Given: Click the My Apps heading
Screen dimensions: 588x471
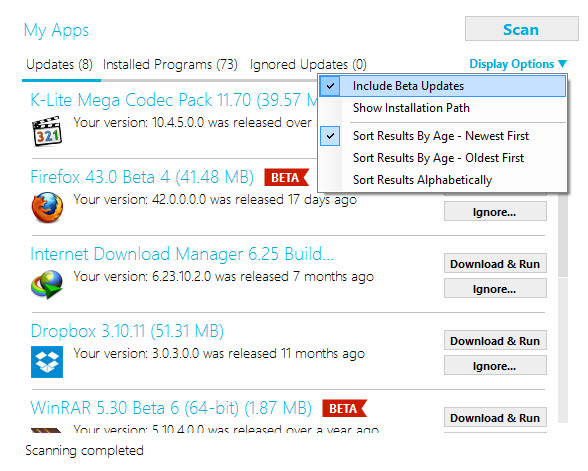Looking at the screenshot, I should (x=56, y=30).
